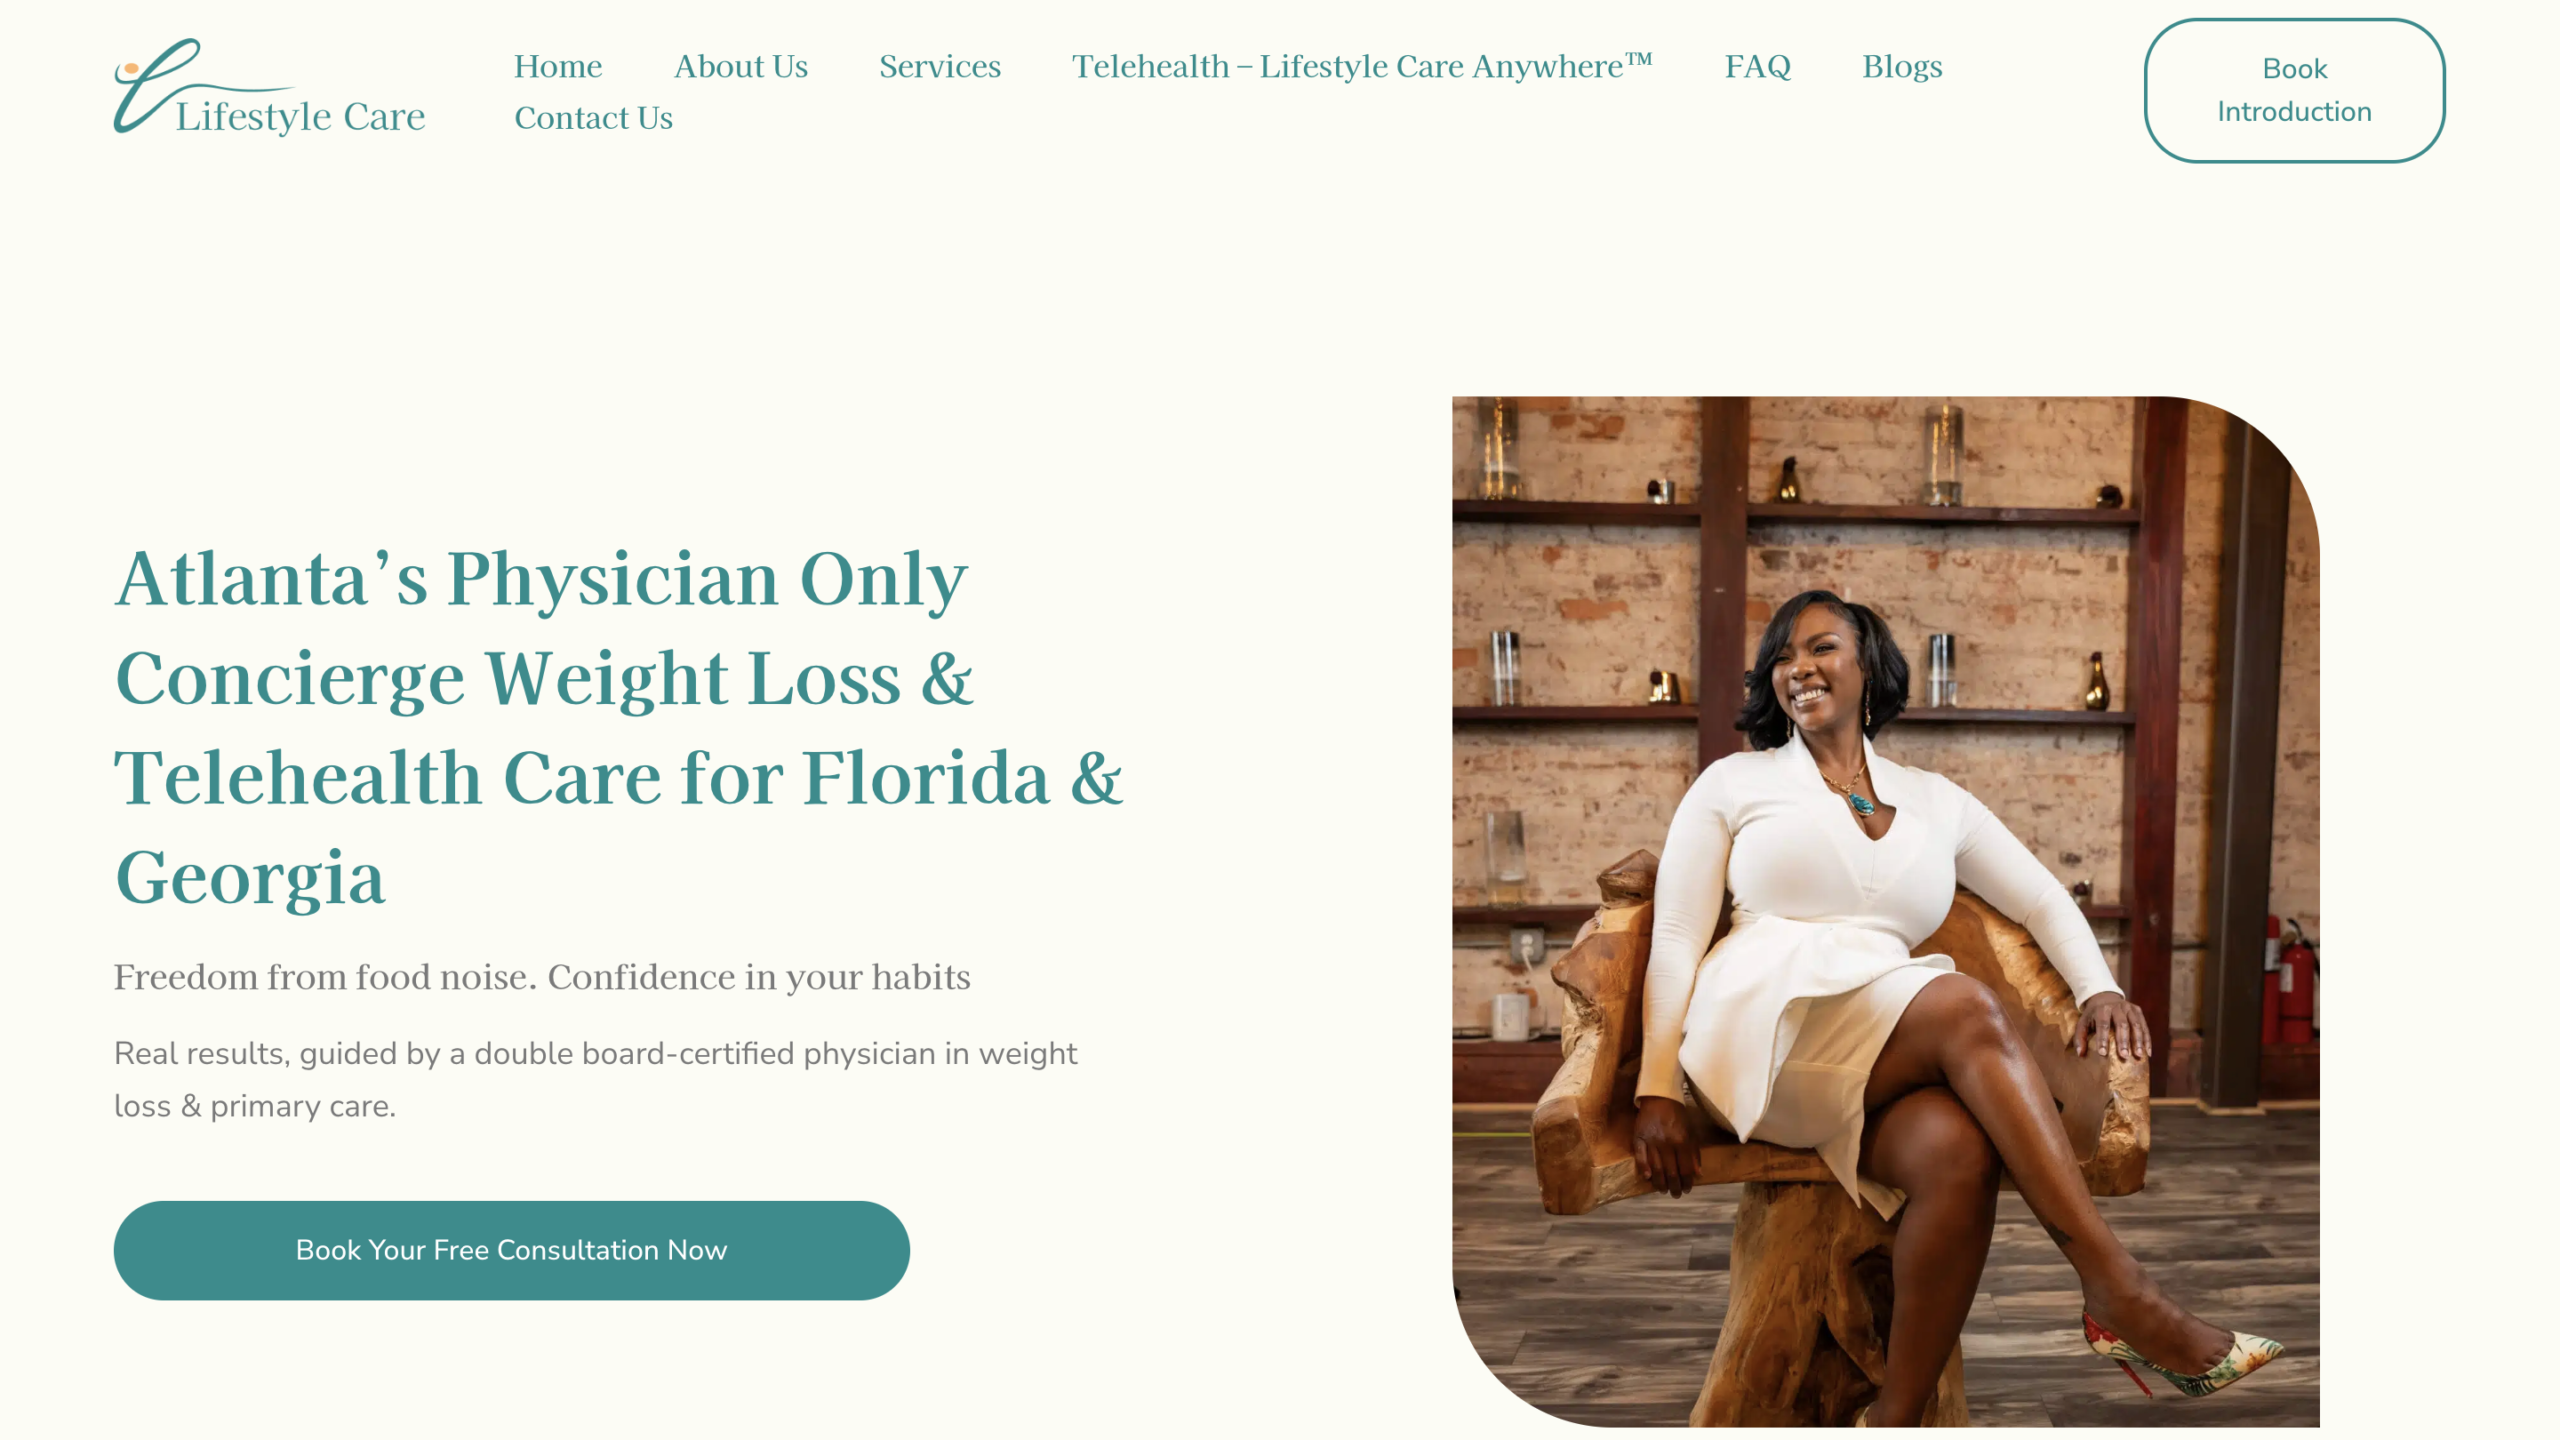Click Book Your Free Consultation Now button
Viewport: 2560px width, 1440px height.
coord(511,1250)
